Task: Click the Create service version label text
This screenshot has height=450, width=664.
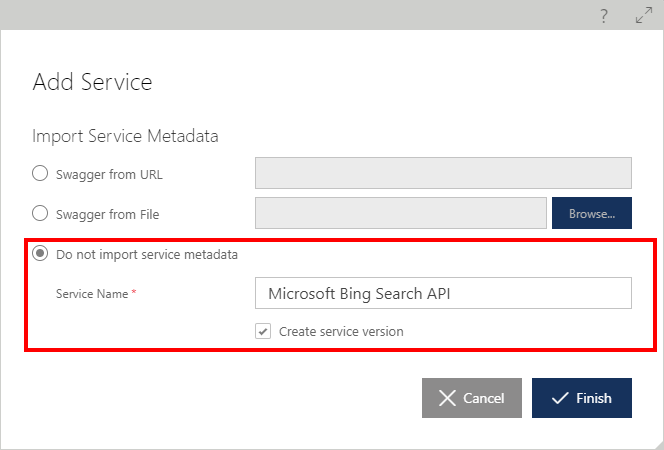Action: tap(341, 331)
